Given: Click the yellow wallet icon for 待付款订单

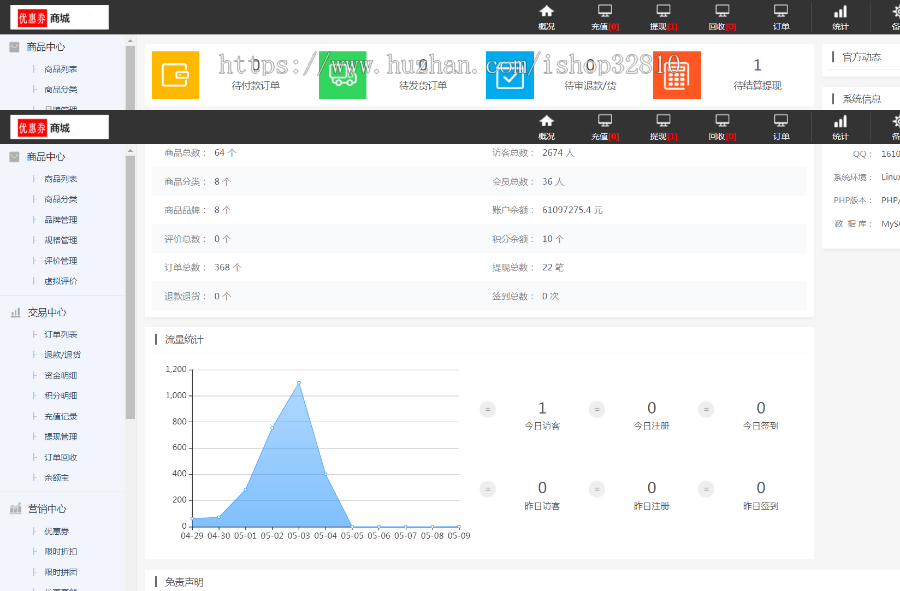Looking at the screenshot, I should [x=175, y=75].
